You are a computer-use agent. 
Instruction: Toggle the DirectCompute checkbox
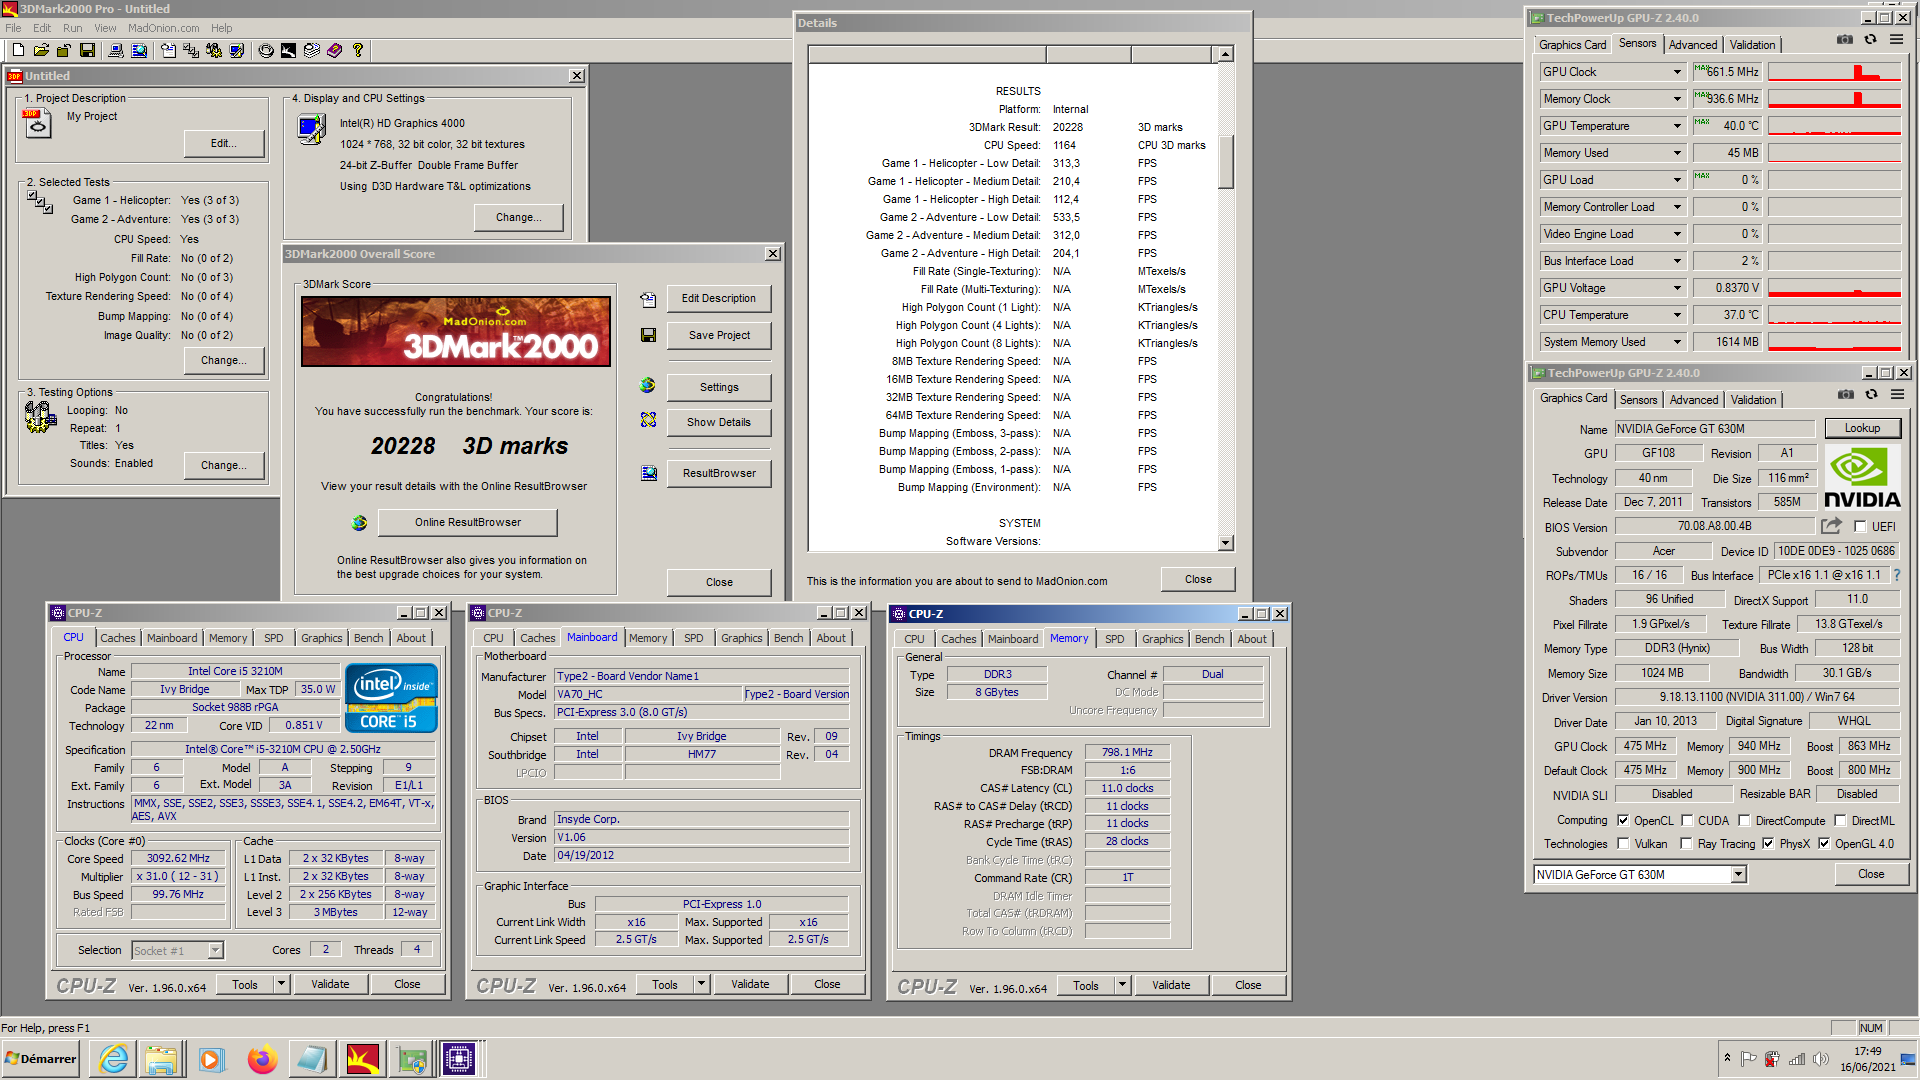(1744, 821)
